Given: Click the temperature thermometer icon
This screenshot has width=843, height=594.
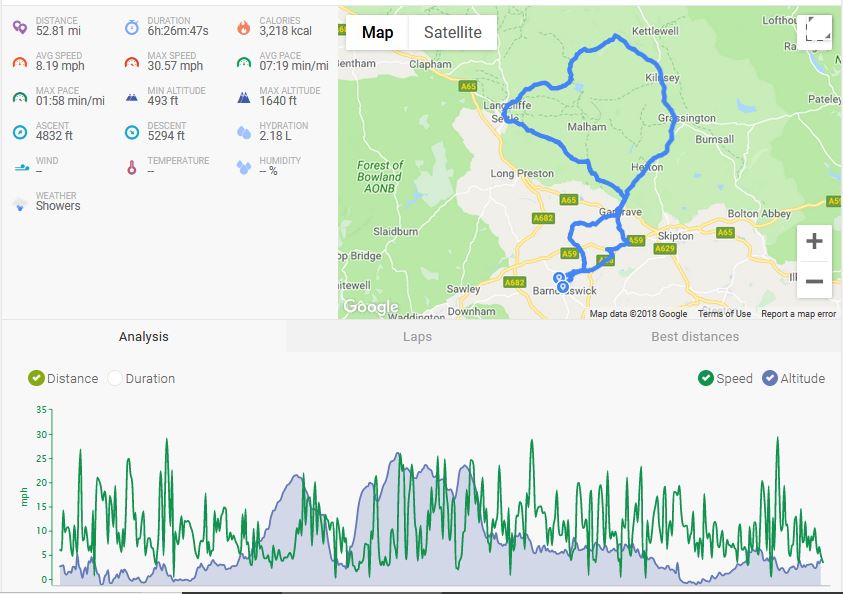Looking at the screenshot, I should click(x=132, y=167).
